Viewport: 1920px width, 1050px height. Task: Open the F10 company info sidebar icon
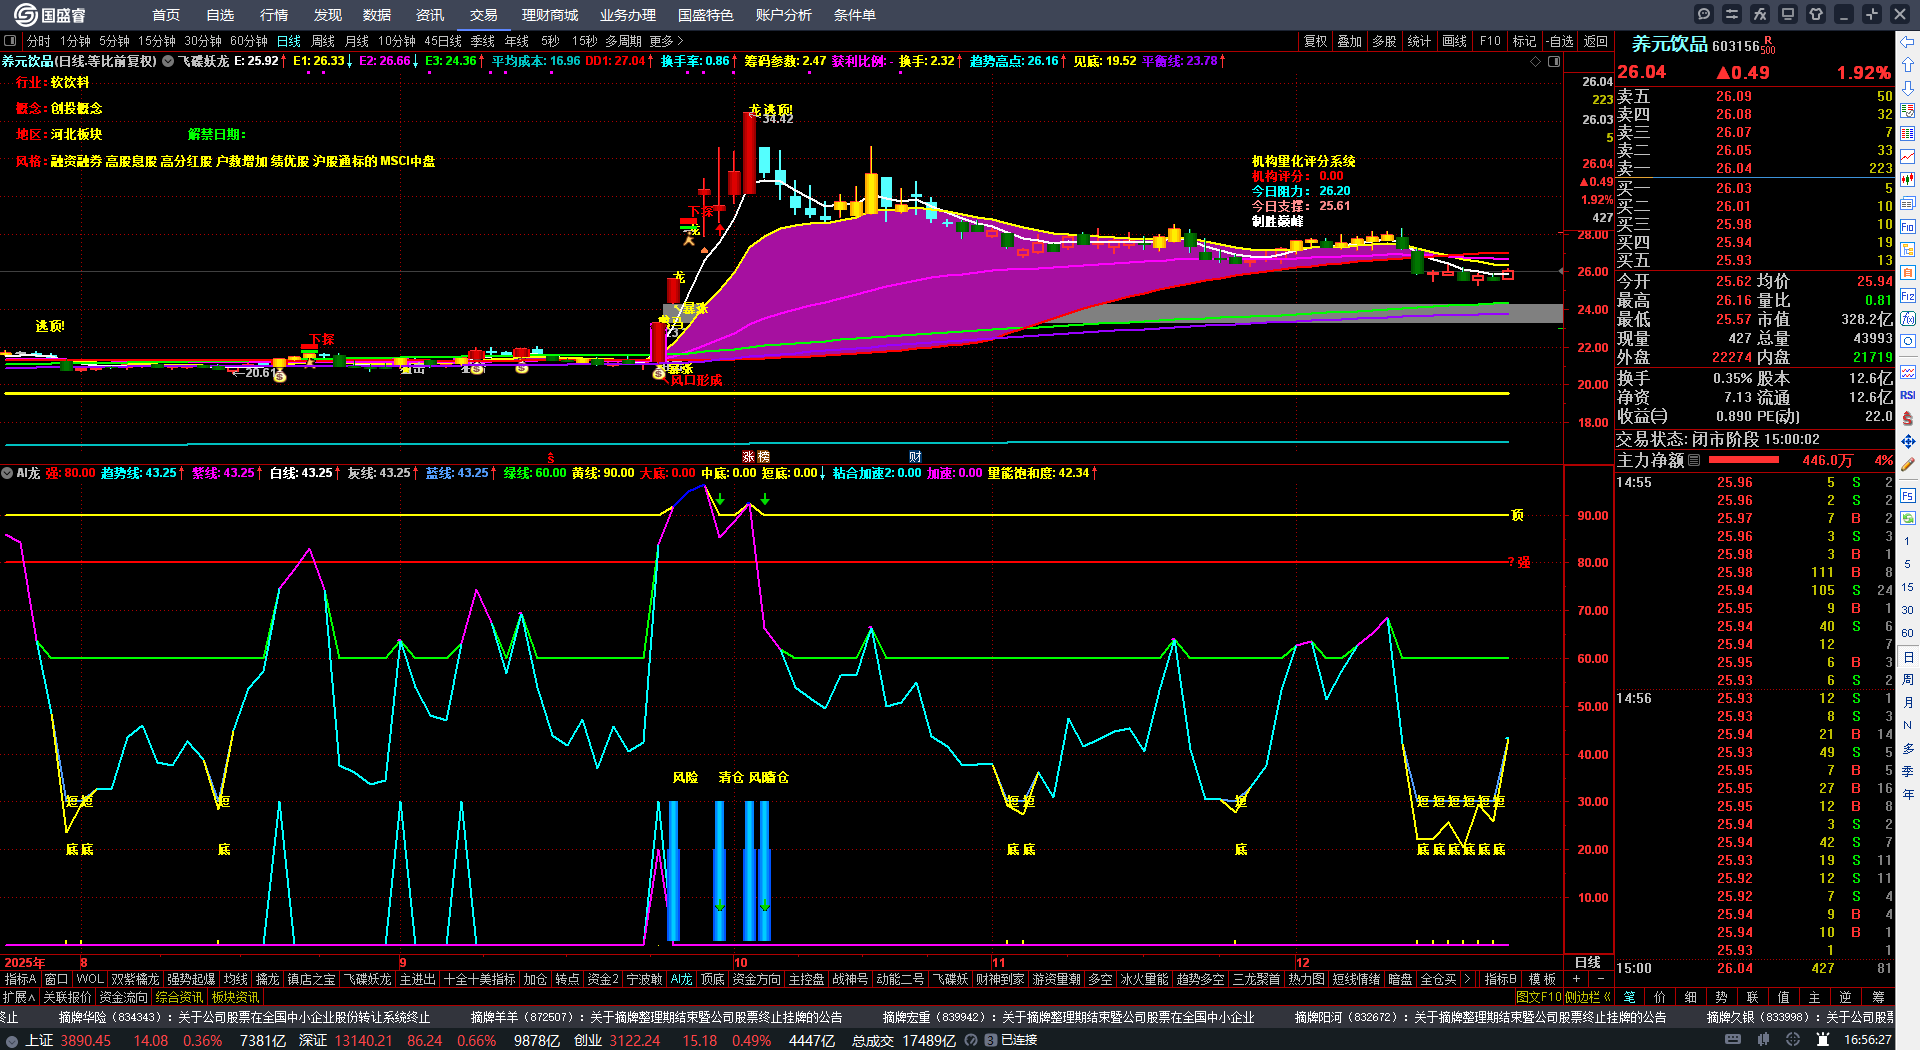coord(1908,226)
